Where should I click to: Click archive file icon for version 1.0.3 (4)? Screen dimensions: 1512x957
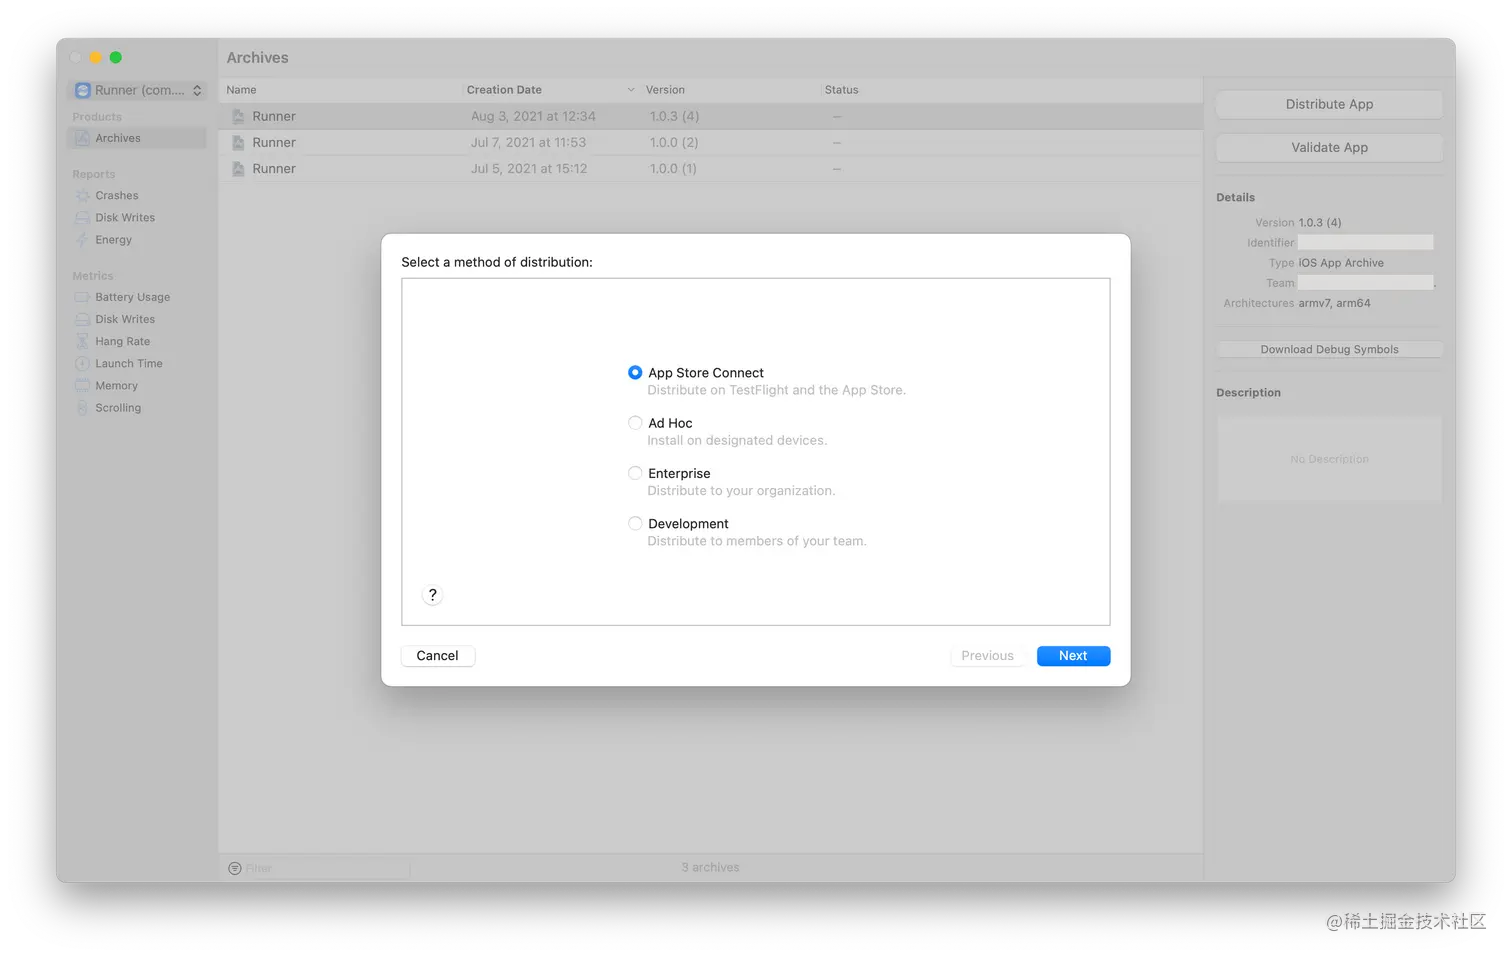click(238, 116)
